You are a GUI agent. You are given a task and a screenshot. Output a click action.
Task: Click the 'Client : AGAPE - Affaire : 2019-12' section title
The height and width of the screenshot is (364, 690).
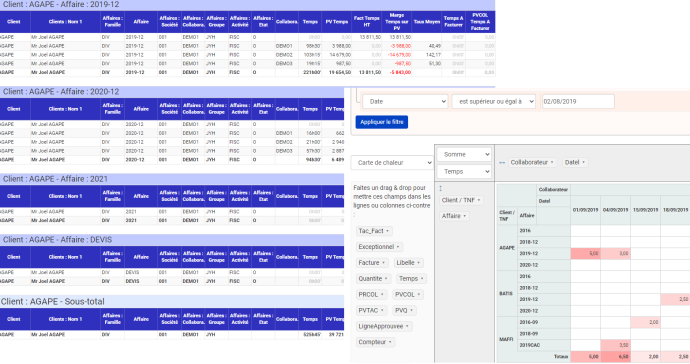click(61, 4)
